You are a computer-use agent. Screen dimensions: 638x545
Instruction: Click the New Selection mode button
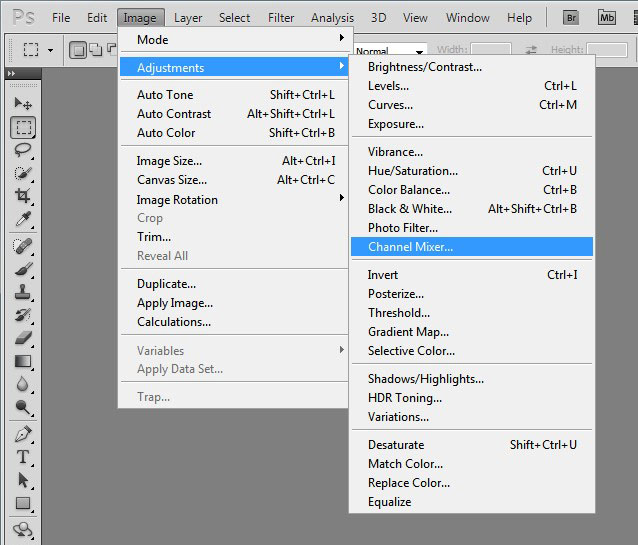[x=78, y=50]
